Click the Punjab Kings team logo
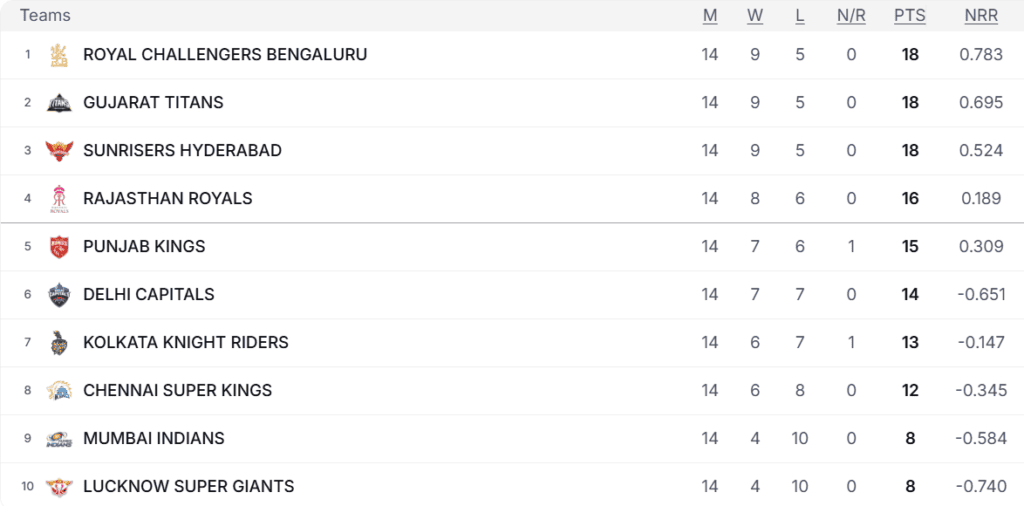This screenshot has height=506, width=1024. click(59, 247)
